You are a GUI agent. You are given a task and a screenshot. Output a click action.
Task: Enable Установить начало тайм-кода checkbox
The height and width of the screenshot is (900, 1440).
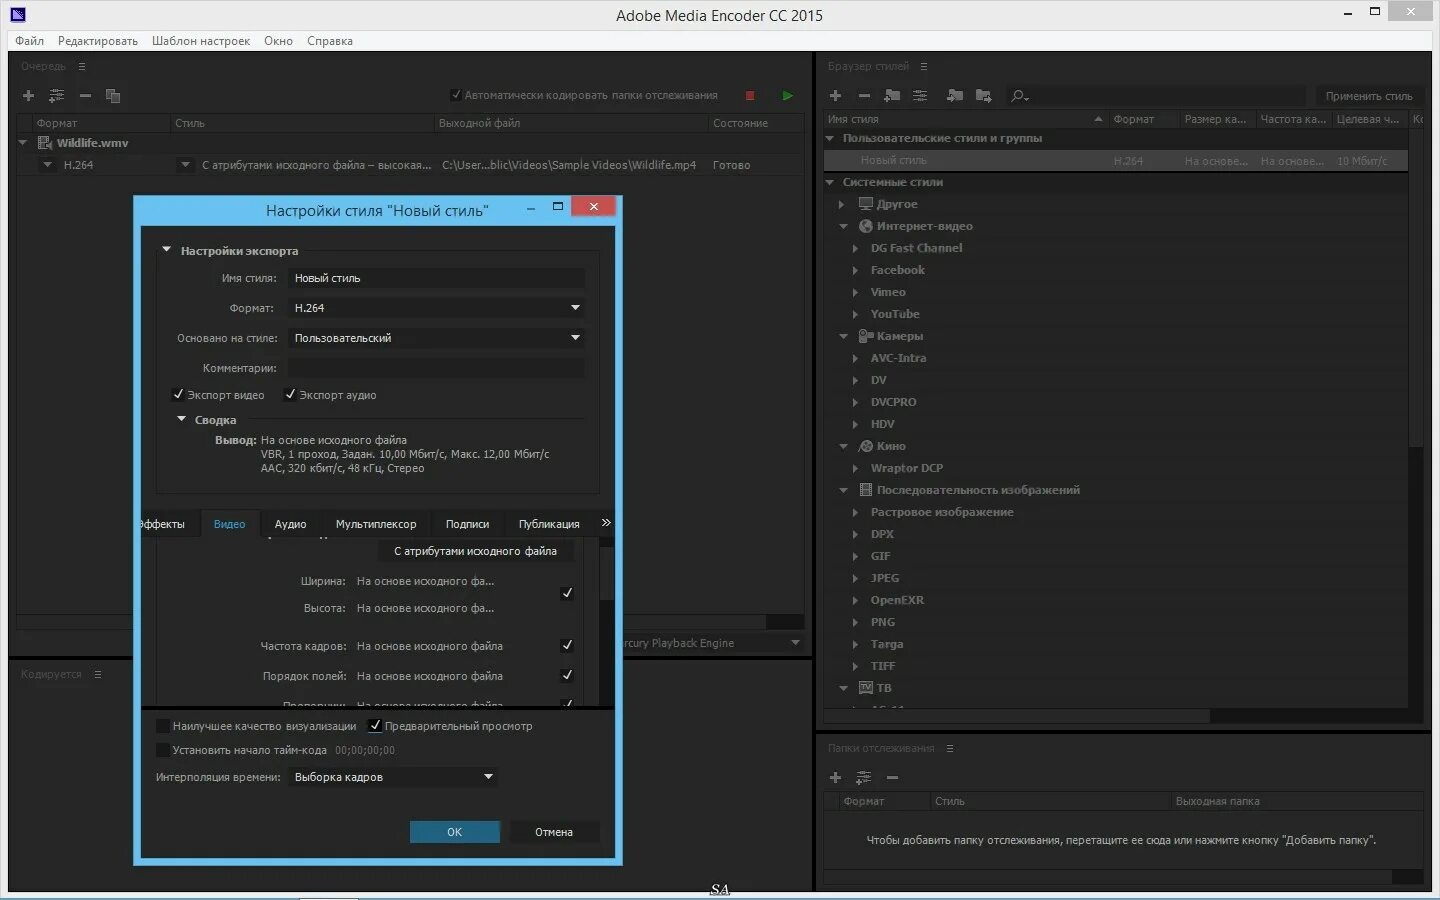[163, 750]
